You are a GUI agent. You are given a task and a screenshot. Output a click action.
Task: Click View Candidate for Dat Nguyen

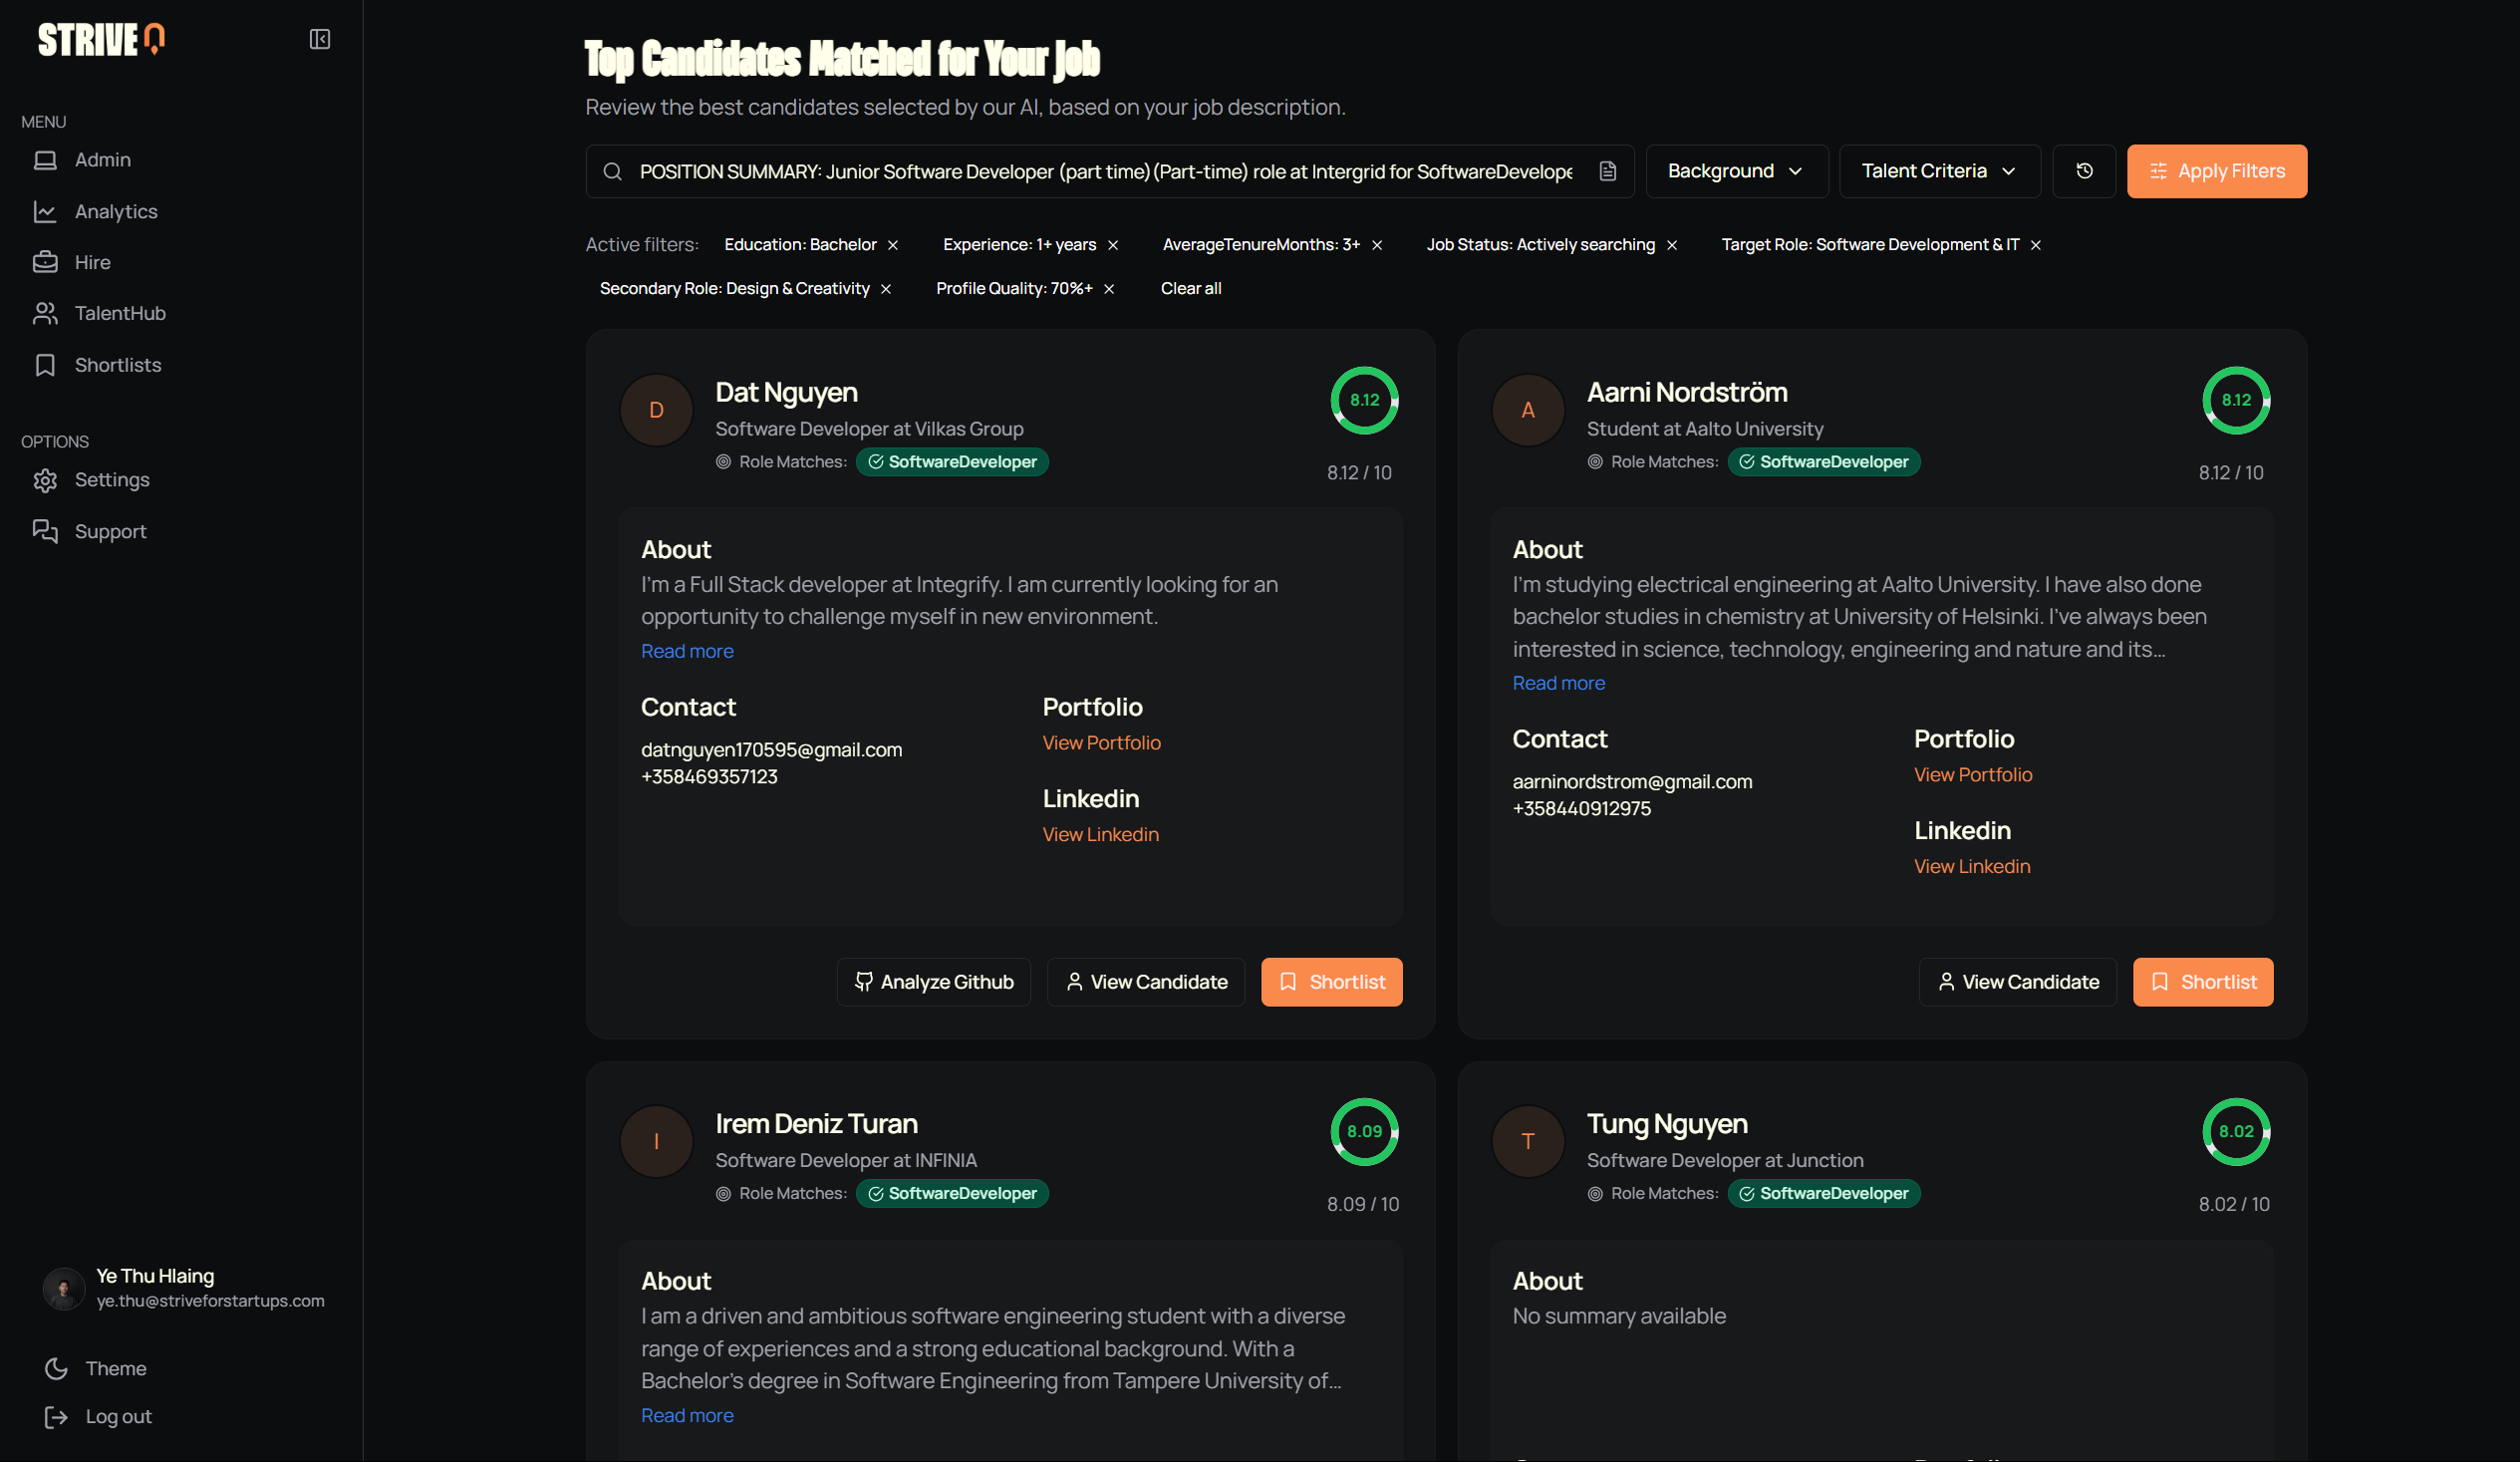coord(1146,983)
